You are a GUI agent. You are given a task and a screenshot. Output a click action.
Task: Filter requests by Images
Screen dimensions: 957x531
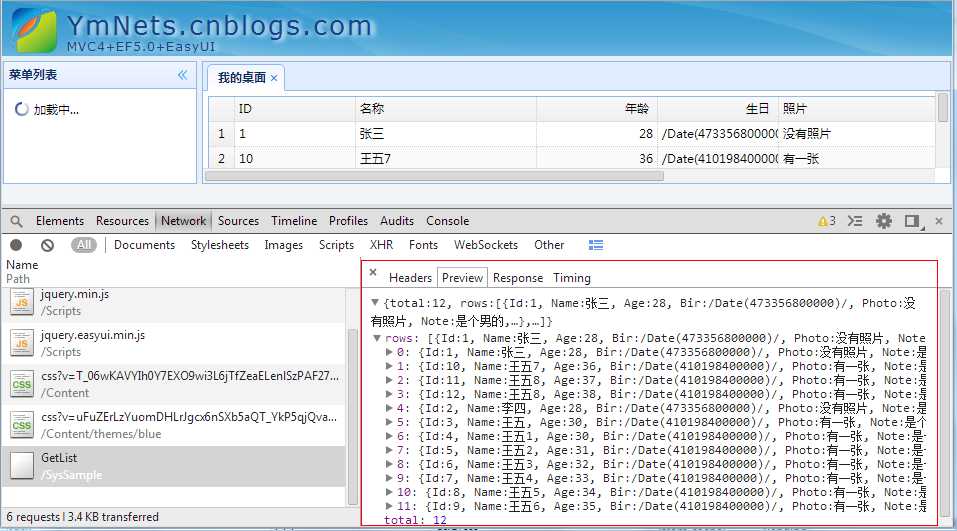point(283,245)
